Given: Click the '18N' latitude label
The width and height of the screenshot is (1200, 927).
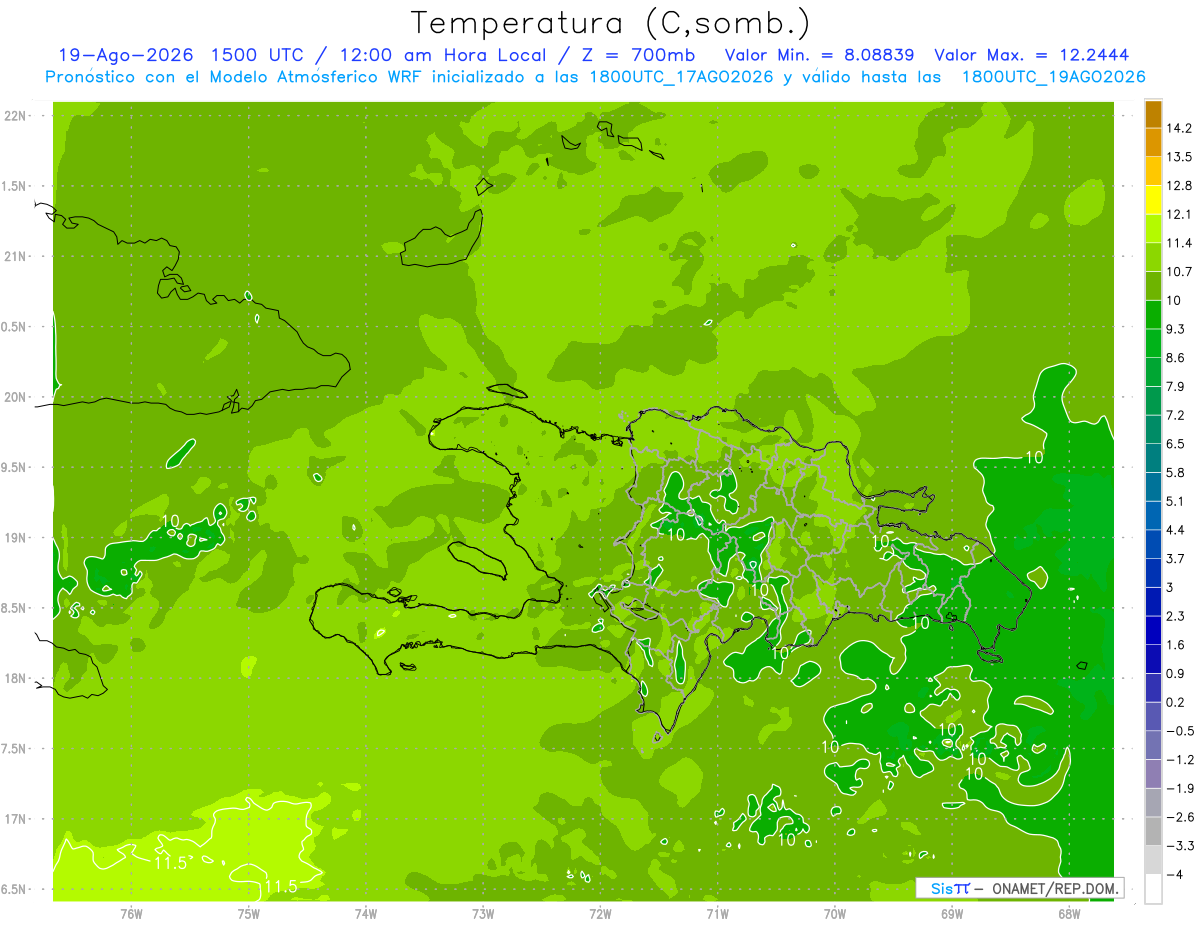Looking at the screenshot, I should (x=16, y=678).
